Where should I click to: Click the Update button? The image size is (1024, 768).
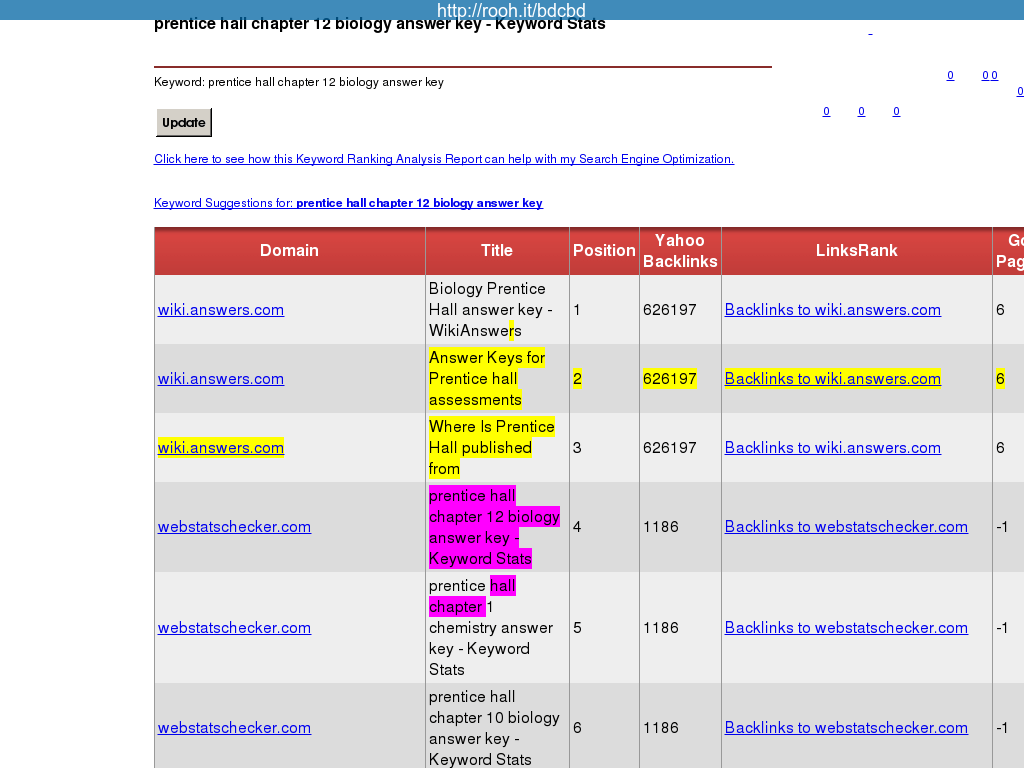click(x=184, y=123)
